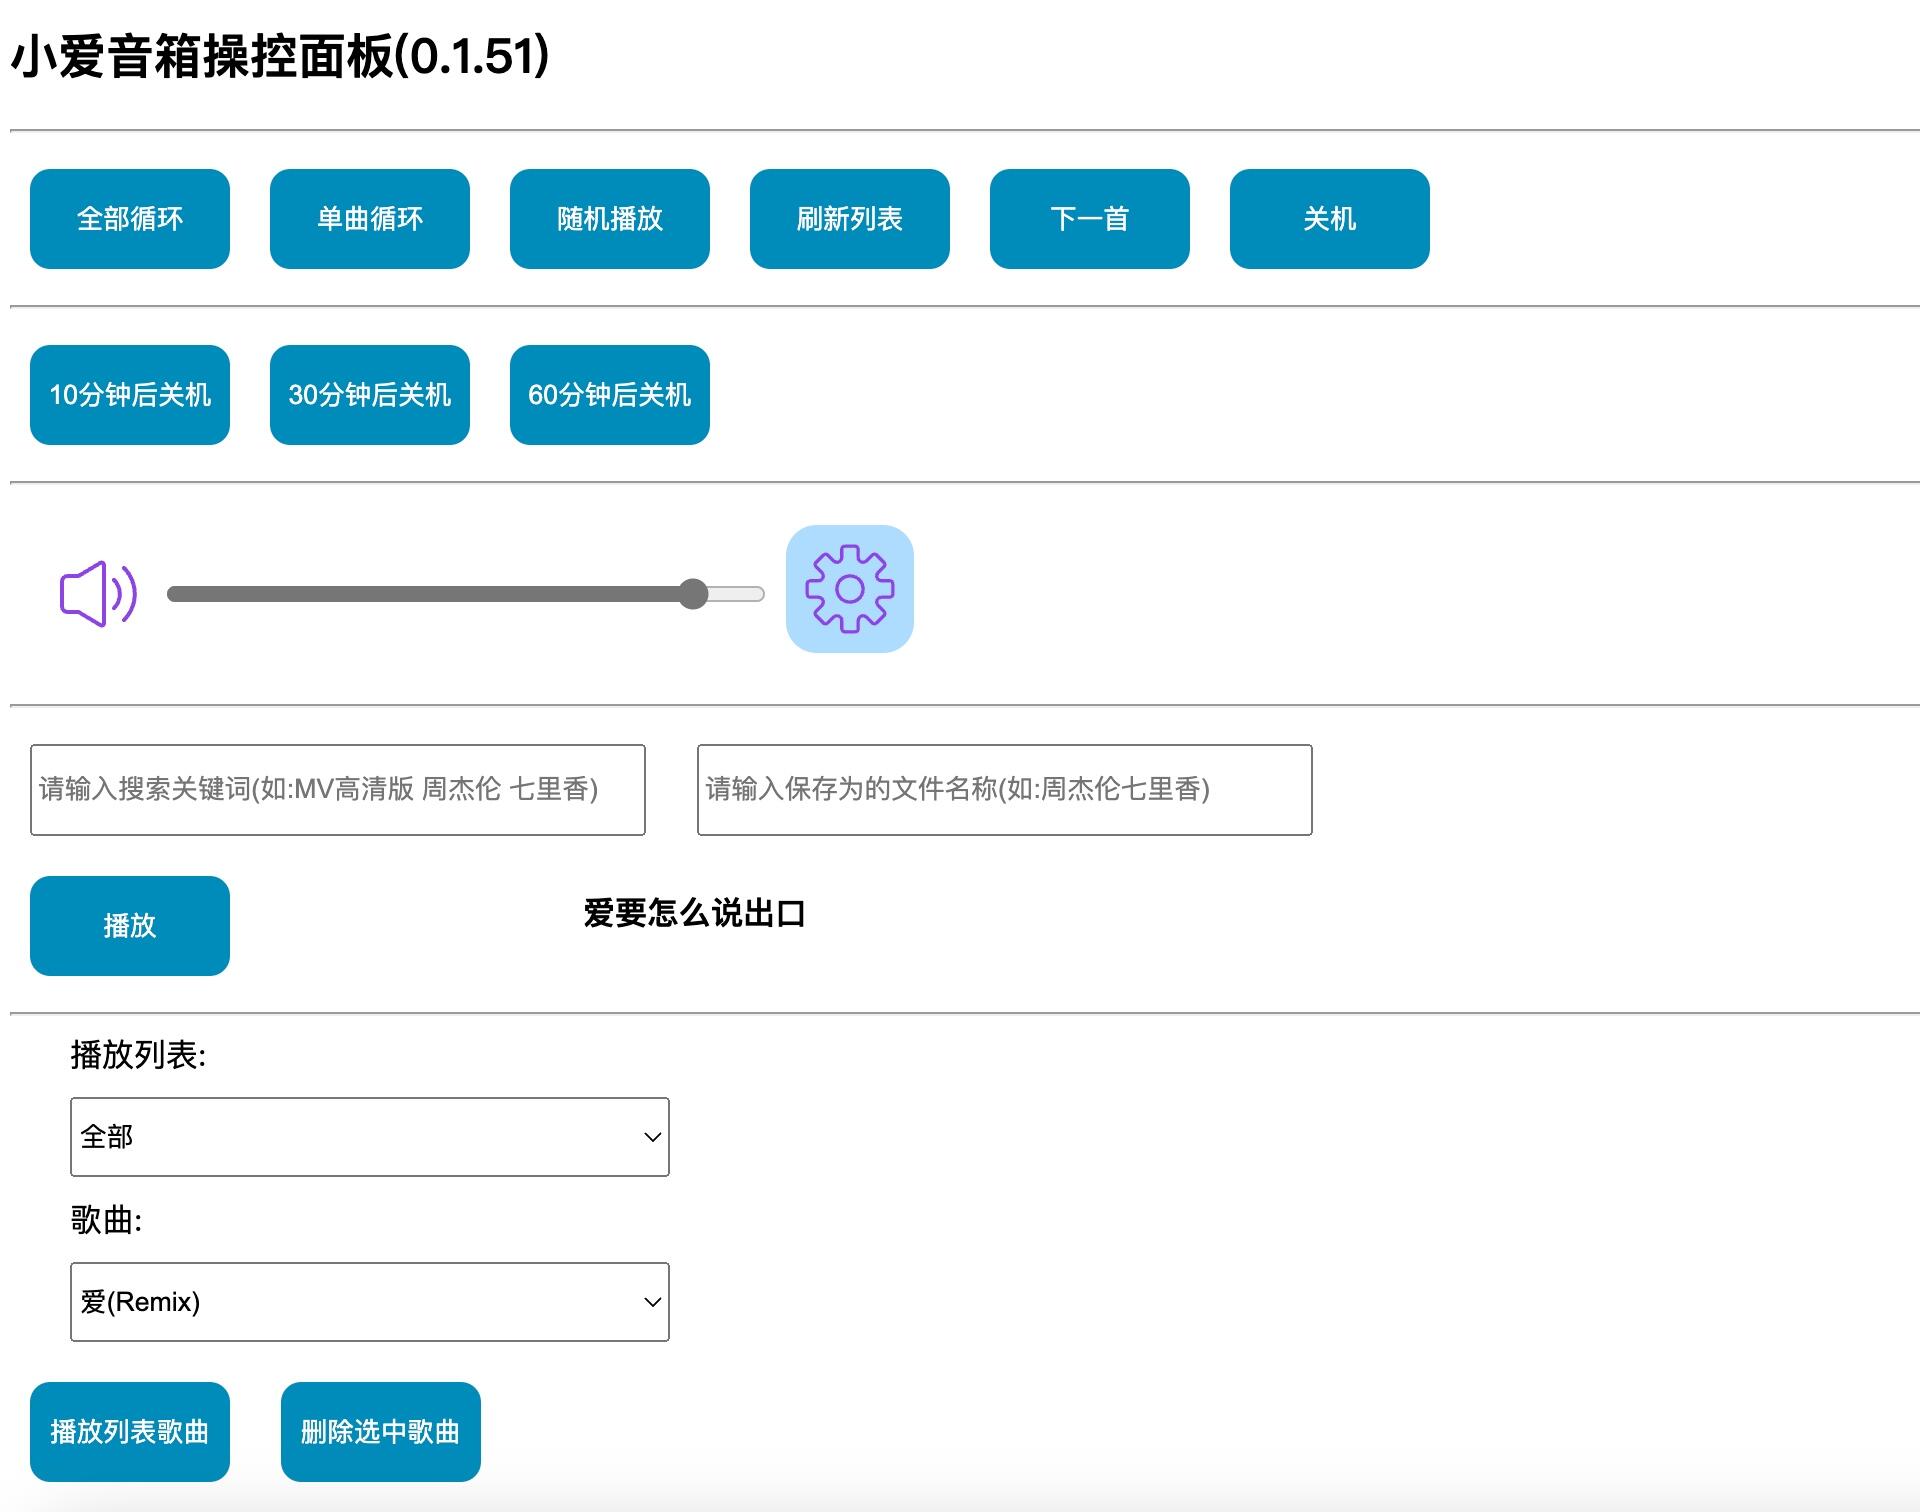
Task: Click the 小爱音箱操控面板 title heading
Action: (x=280, y=56)
